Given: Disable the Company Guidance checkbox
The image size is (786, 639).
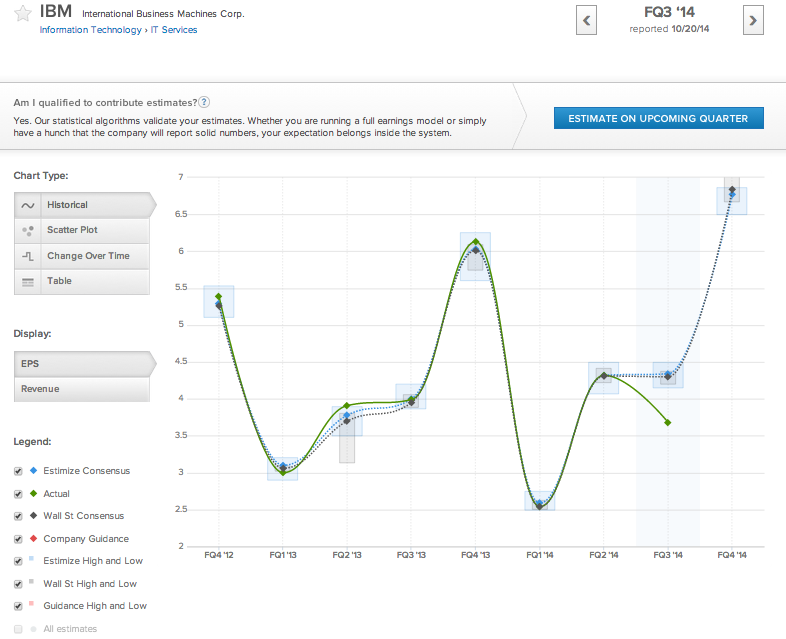Looking at the screenshot, I should click(18, 539).
